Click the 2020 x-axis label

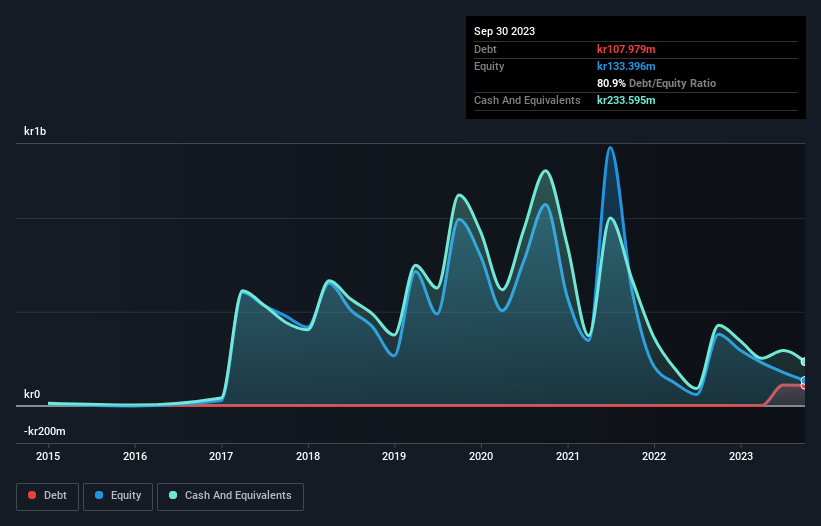[x=481, y=456]
